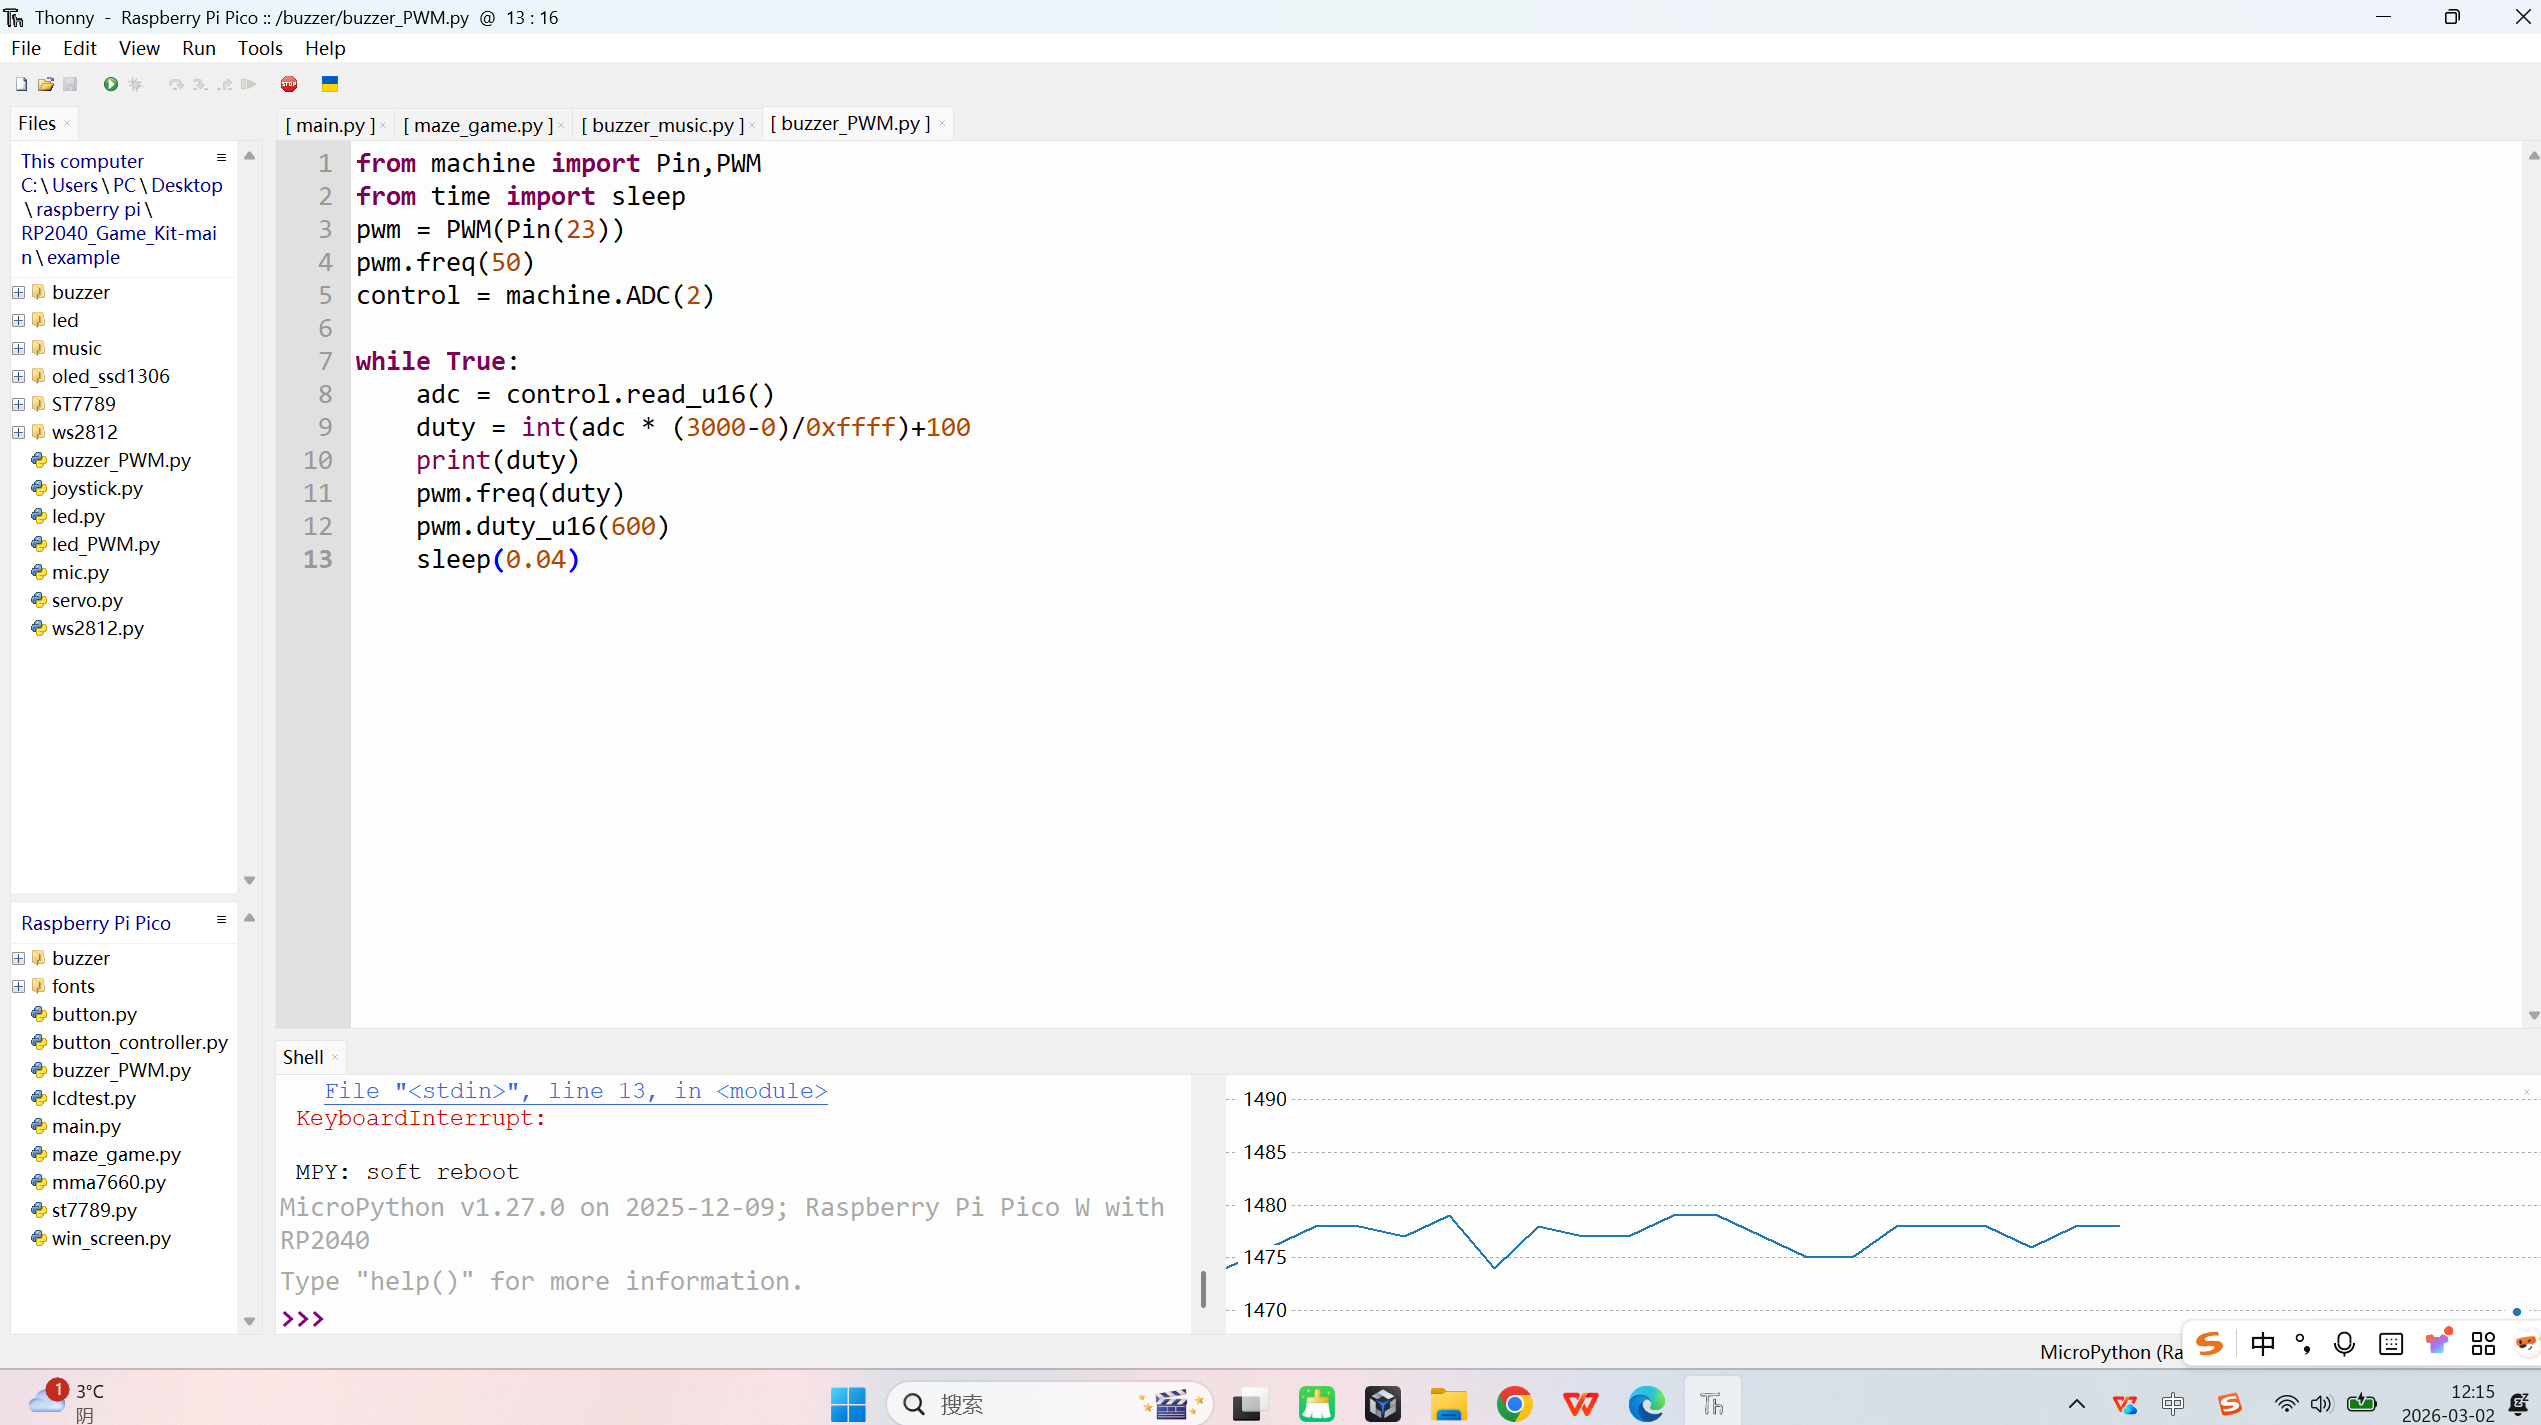Click the stdin line 13 traceback link

(x=575, y=1091)
